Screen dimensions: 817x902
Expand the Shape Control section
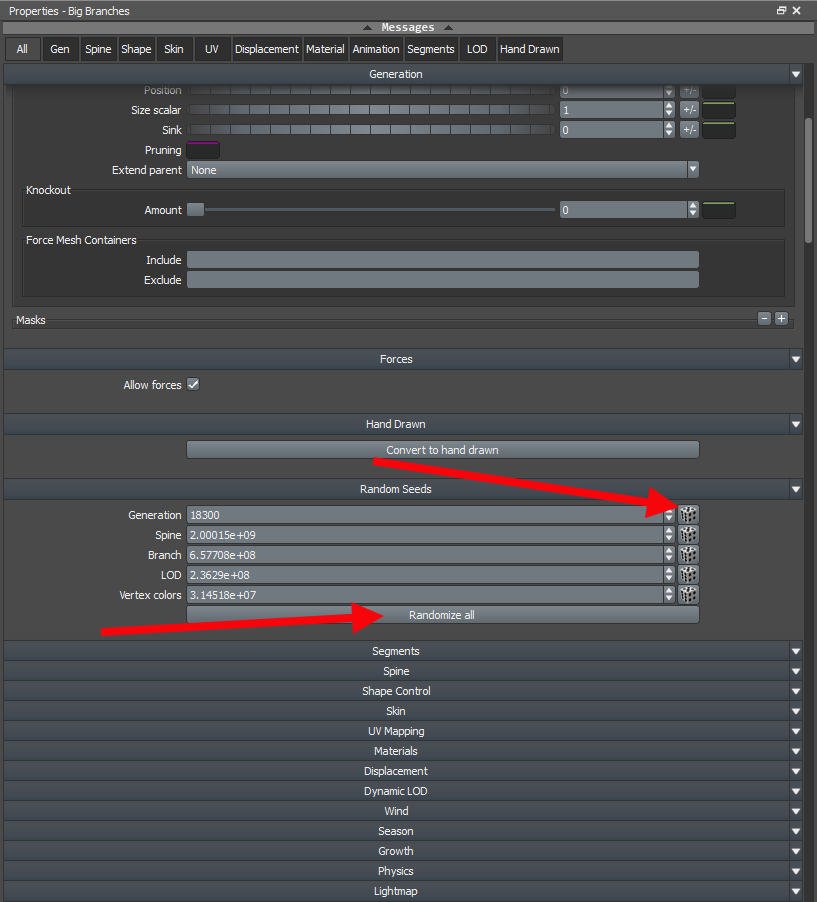point(403,691)
